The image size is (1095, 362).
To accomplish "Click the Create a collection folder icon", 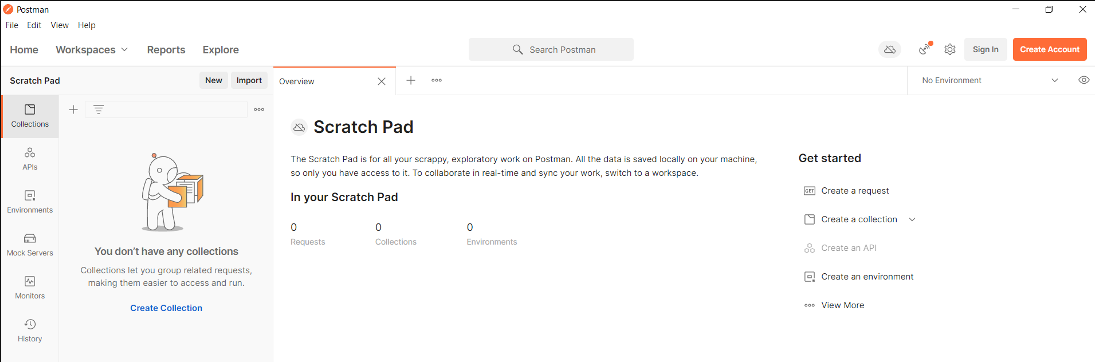I will pos(809,219).
